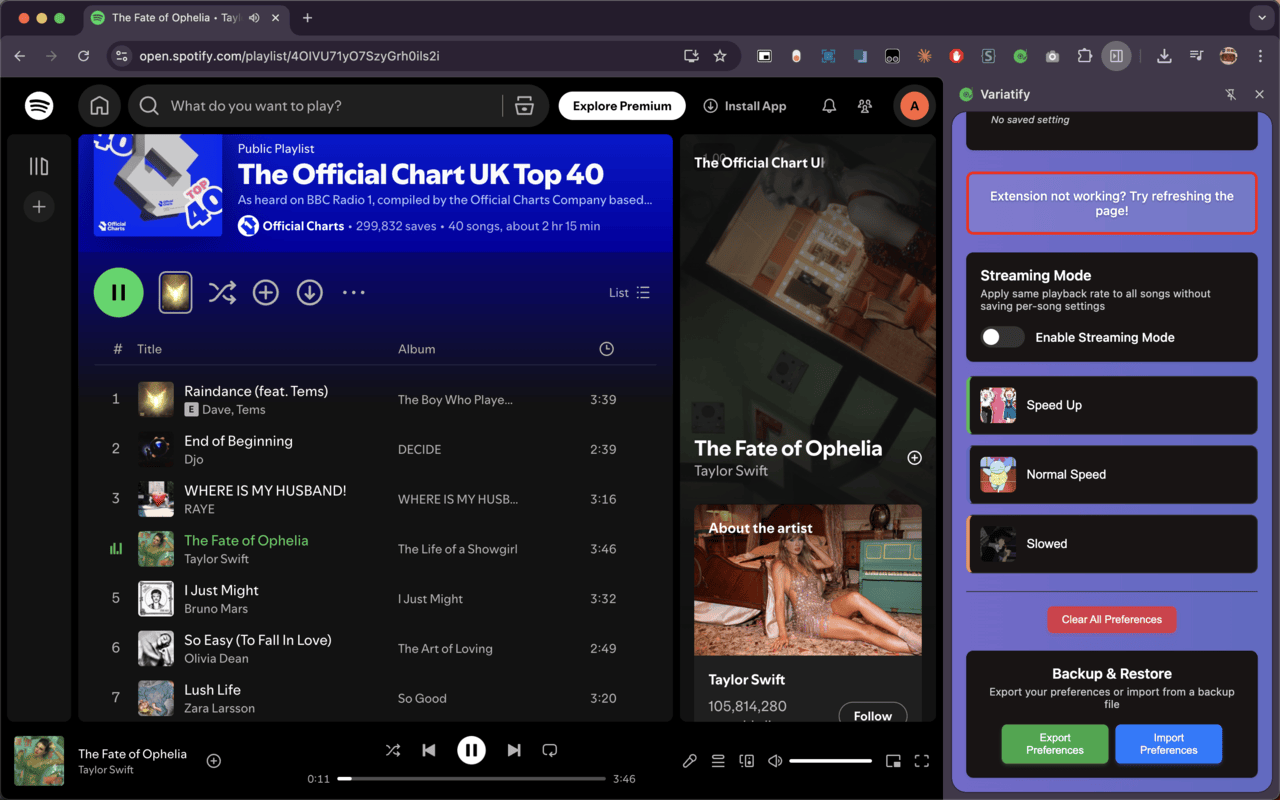Add current song to Liked in bottom bar
The height and width of the screenshot is (800, 1280).
[x=213, y=761]
